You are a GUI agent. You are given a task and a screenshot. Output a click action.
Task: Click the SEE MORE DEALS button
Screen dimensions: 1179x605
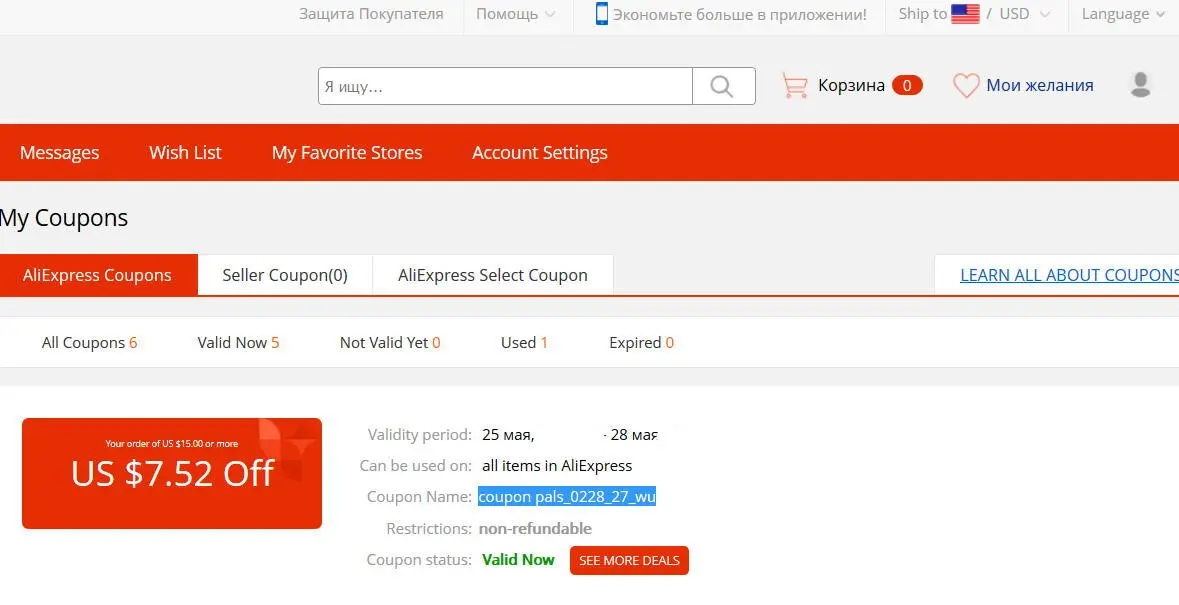click(x=629, y=560)
